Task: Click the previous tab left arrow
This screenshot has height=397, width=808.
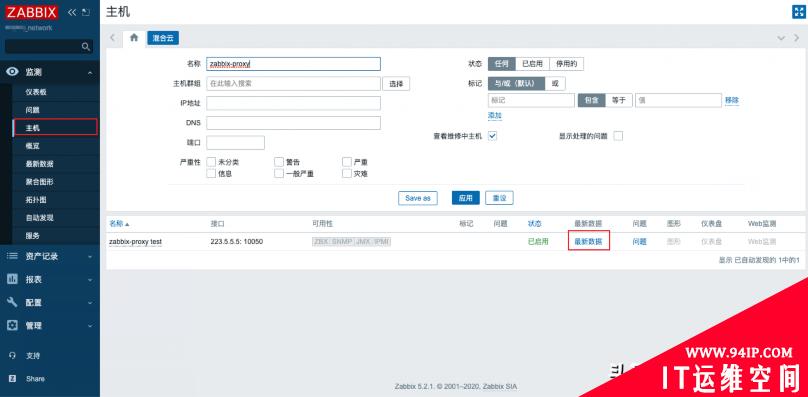Action: [x=112, y=38]
